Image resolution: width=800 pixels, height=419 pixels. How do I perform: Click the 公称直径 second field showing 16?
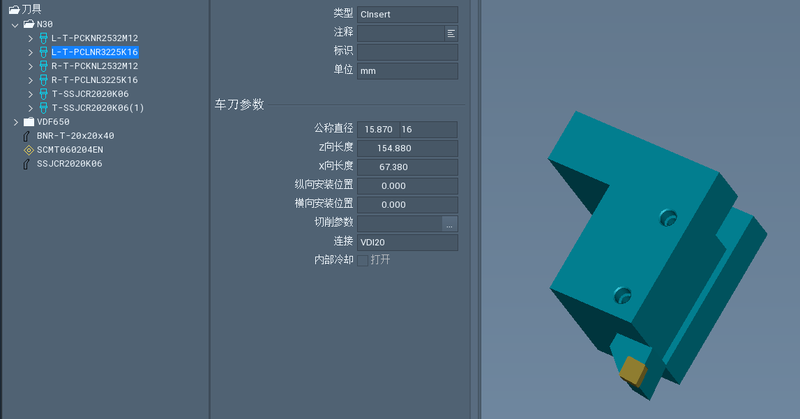pos(428,130)
